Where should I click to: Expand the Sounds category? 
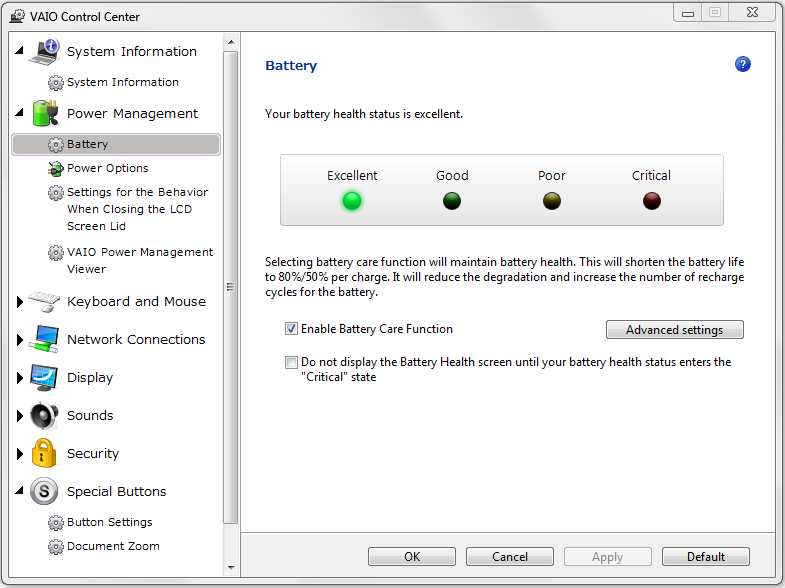click(20, 416)
